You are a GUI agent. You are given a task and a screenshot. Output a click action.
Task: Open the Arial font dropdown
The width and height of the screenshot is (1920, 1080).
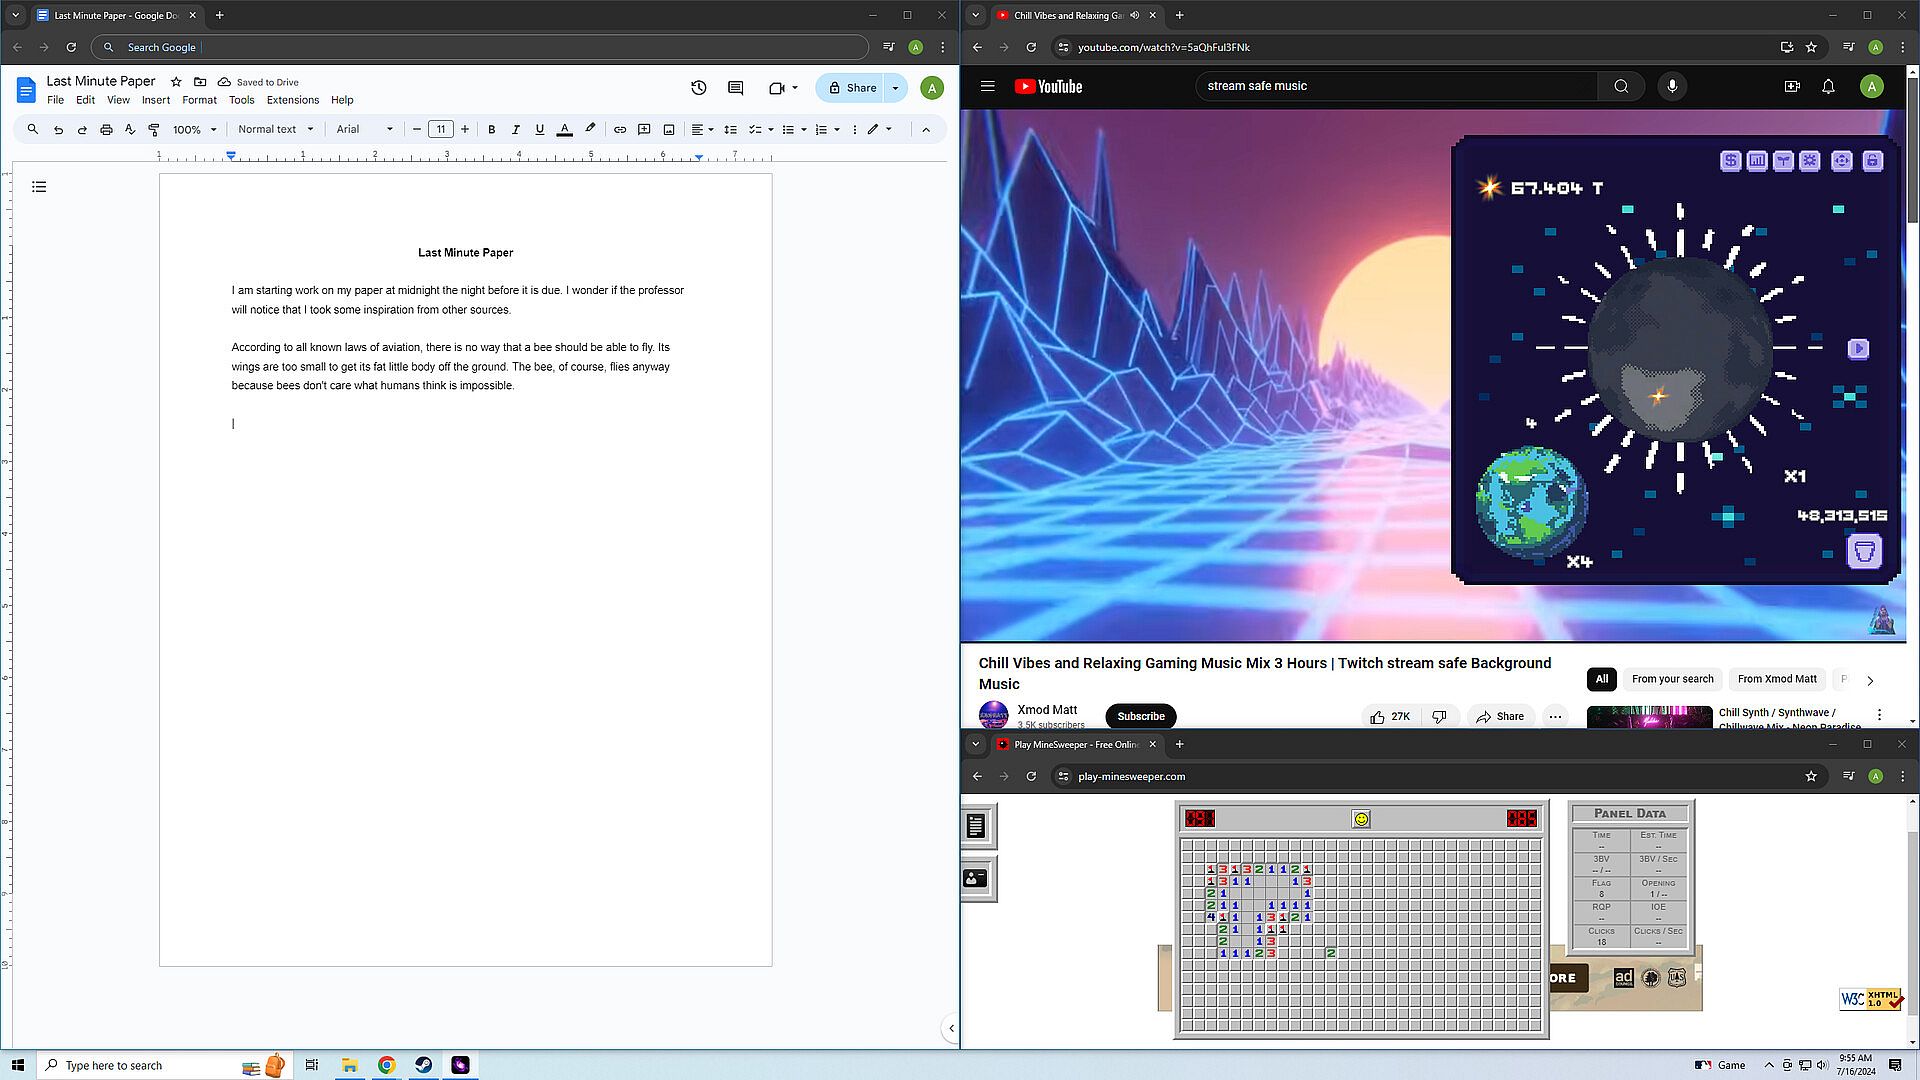(x=364, y=129)
